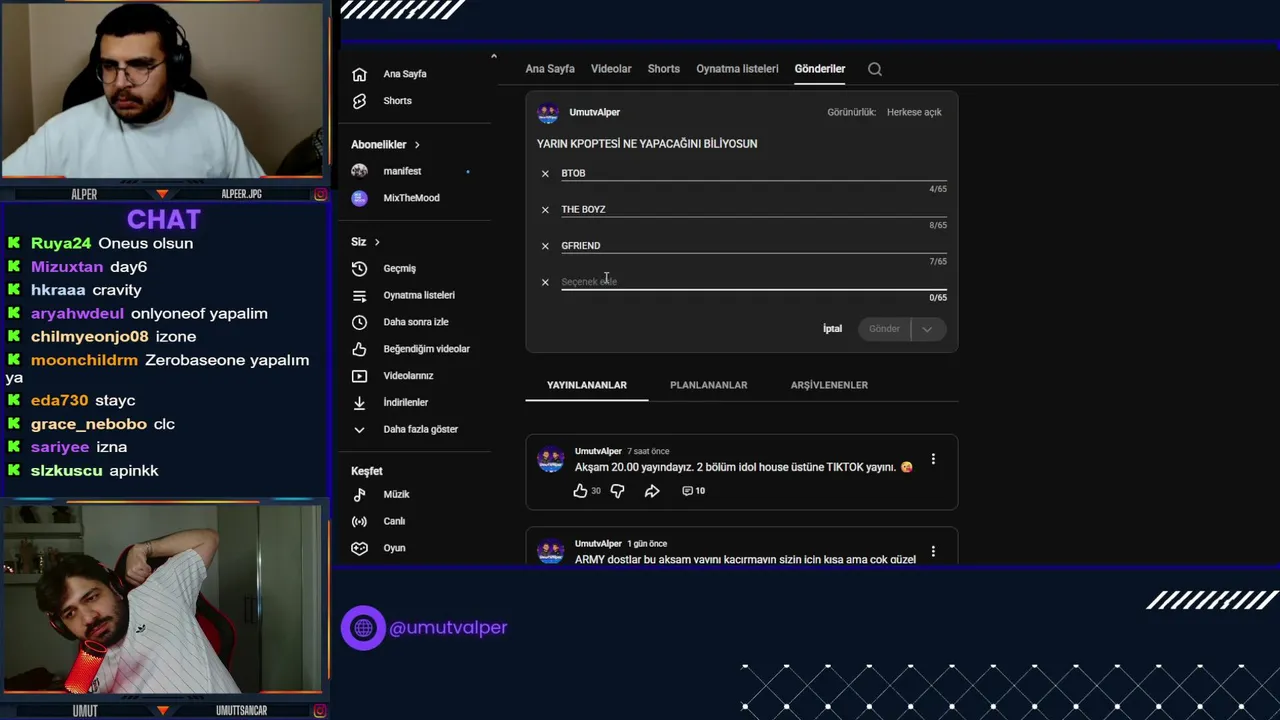Open Oynatma listeleri sidebar icon
The height and width of the screenshot is (720, 1280).
[x=360, y=295]
